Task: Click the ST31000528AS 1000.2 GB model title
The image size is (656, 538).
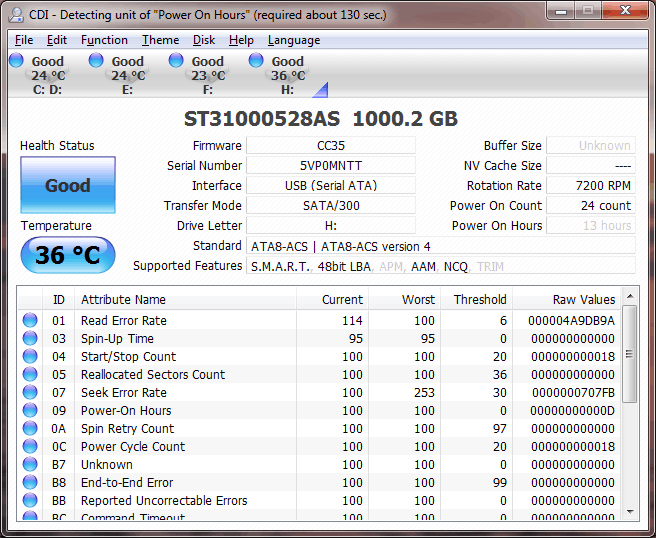Action: coord(321,119)
